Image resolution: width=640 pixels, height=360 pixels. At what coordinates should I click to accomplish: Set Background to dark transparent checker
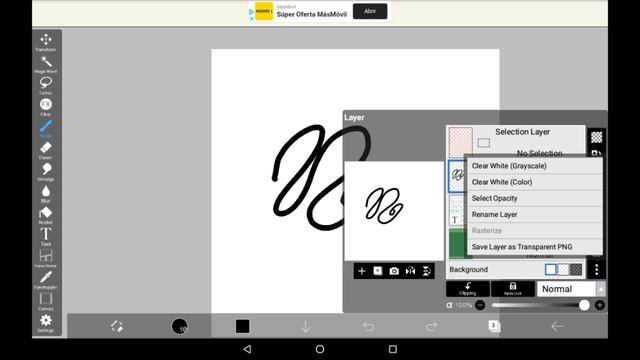tap(576, 269)
